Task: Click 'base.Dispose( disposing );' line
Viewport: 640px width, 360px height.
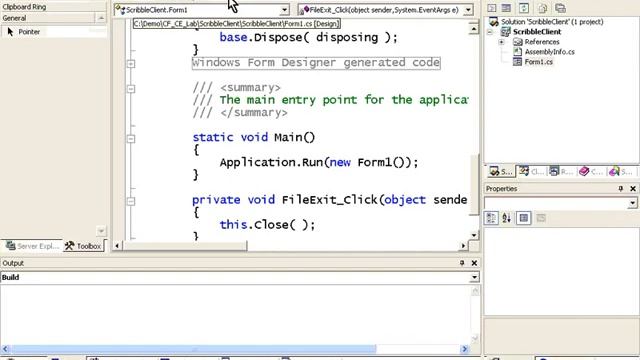Action: (308, 37)
